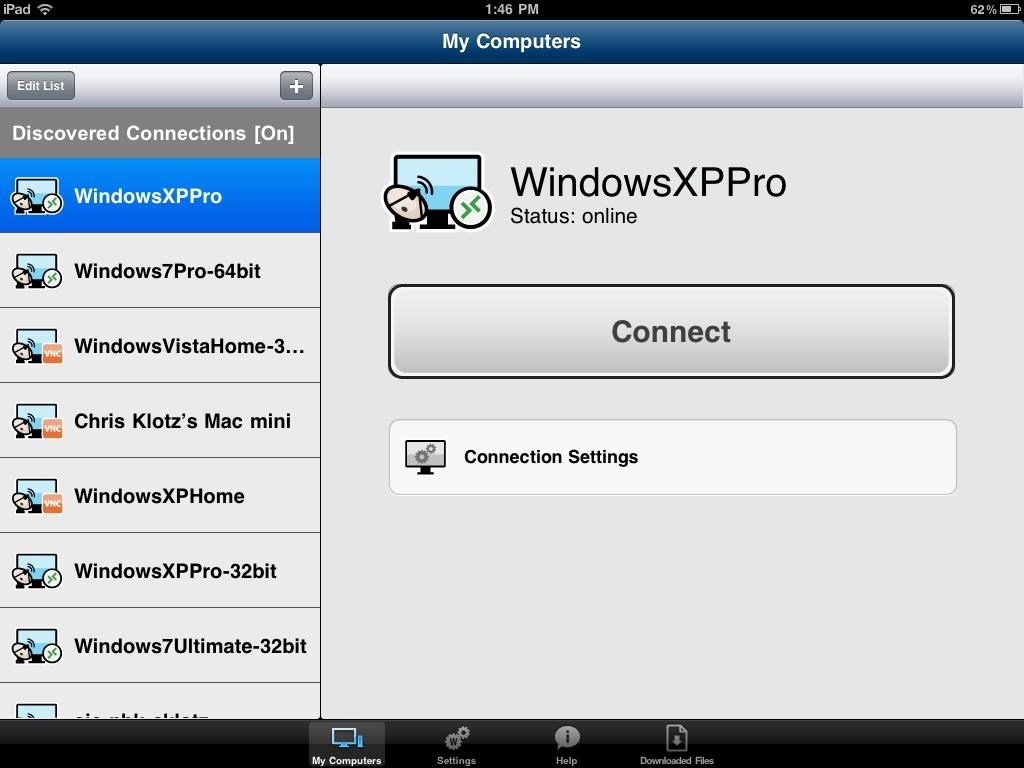1024x768 pixels.
Task: Select WindowsXPPro in the computer list
Action: click(160, 195)
